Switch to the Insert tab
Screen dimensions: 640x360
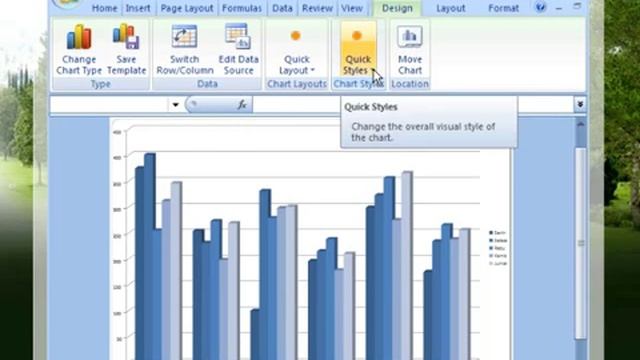(138, 8)
